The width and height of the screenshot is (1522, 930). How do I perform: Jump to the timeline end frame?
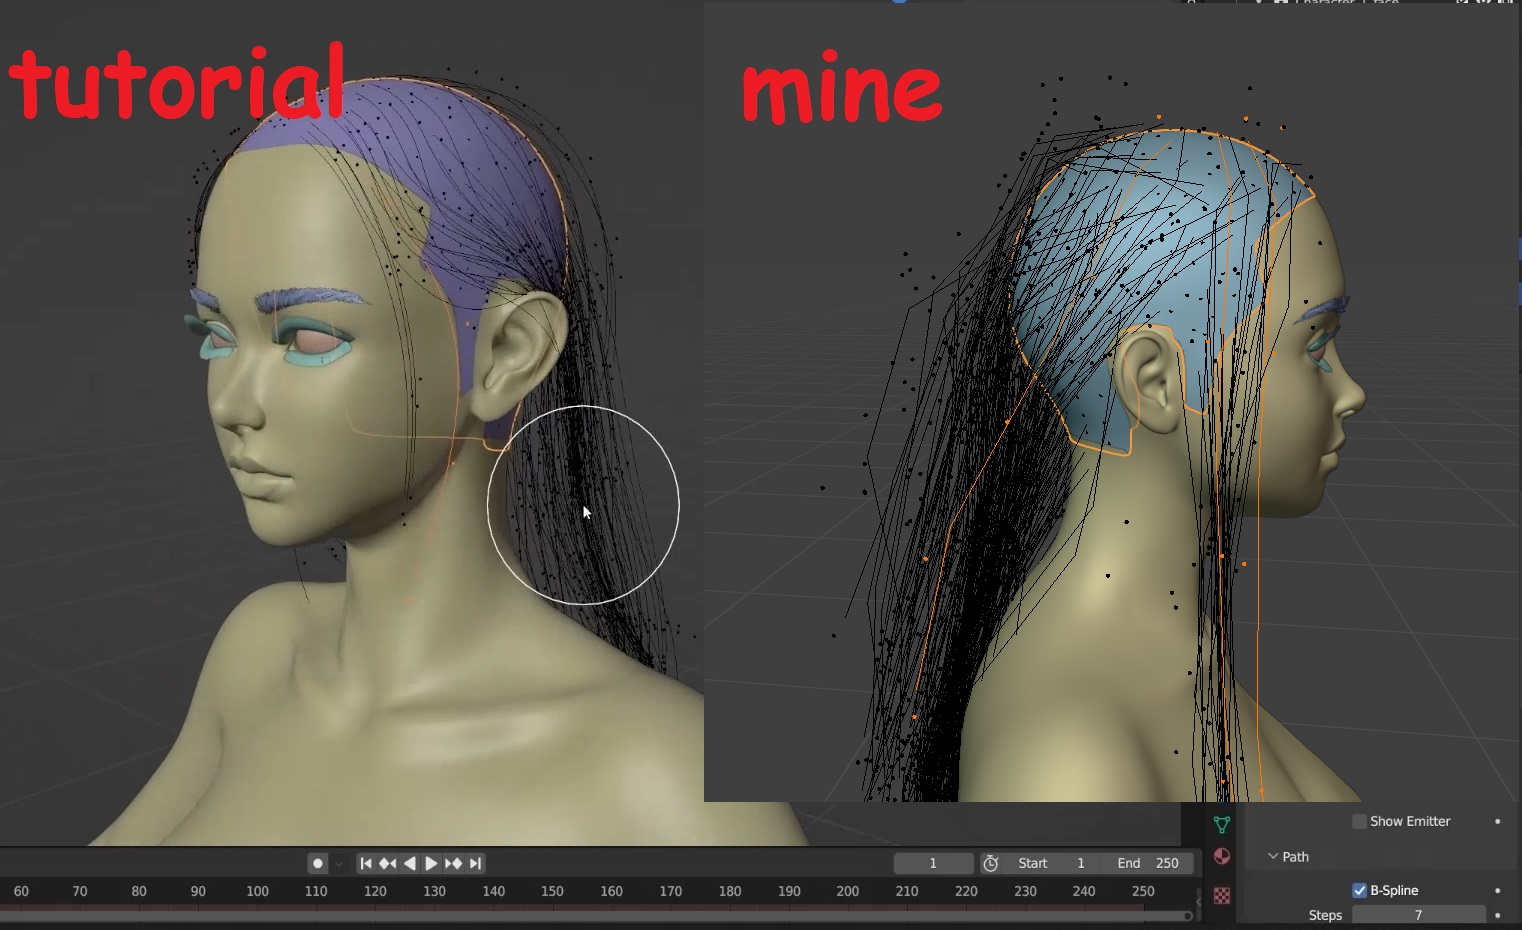(475, 863)
